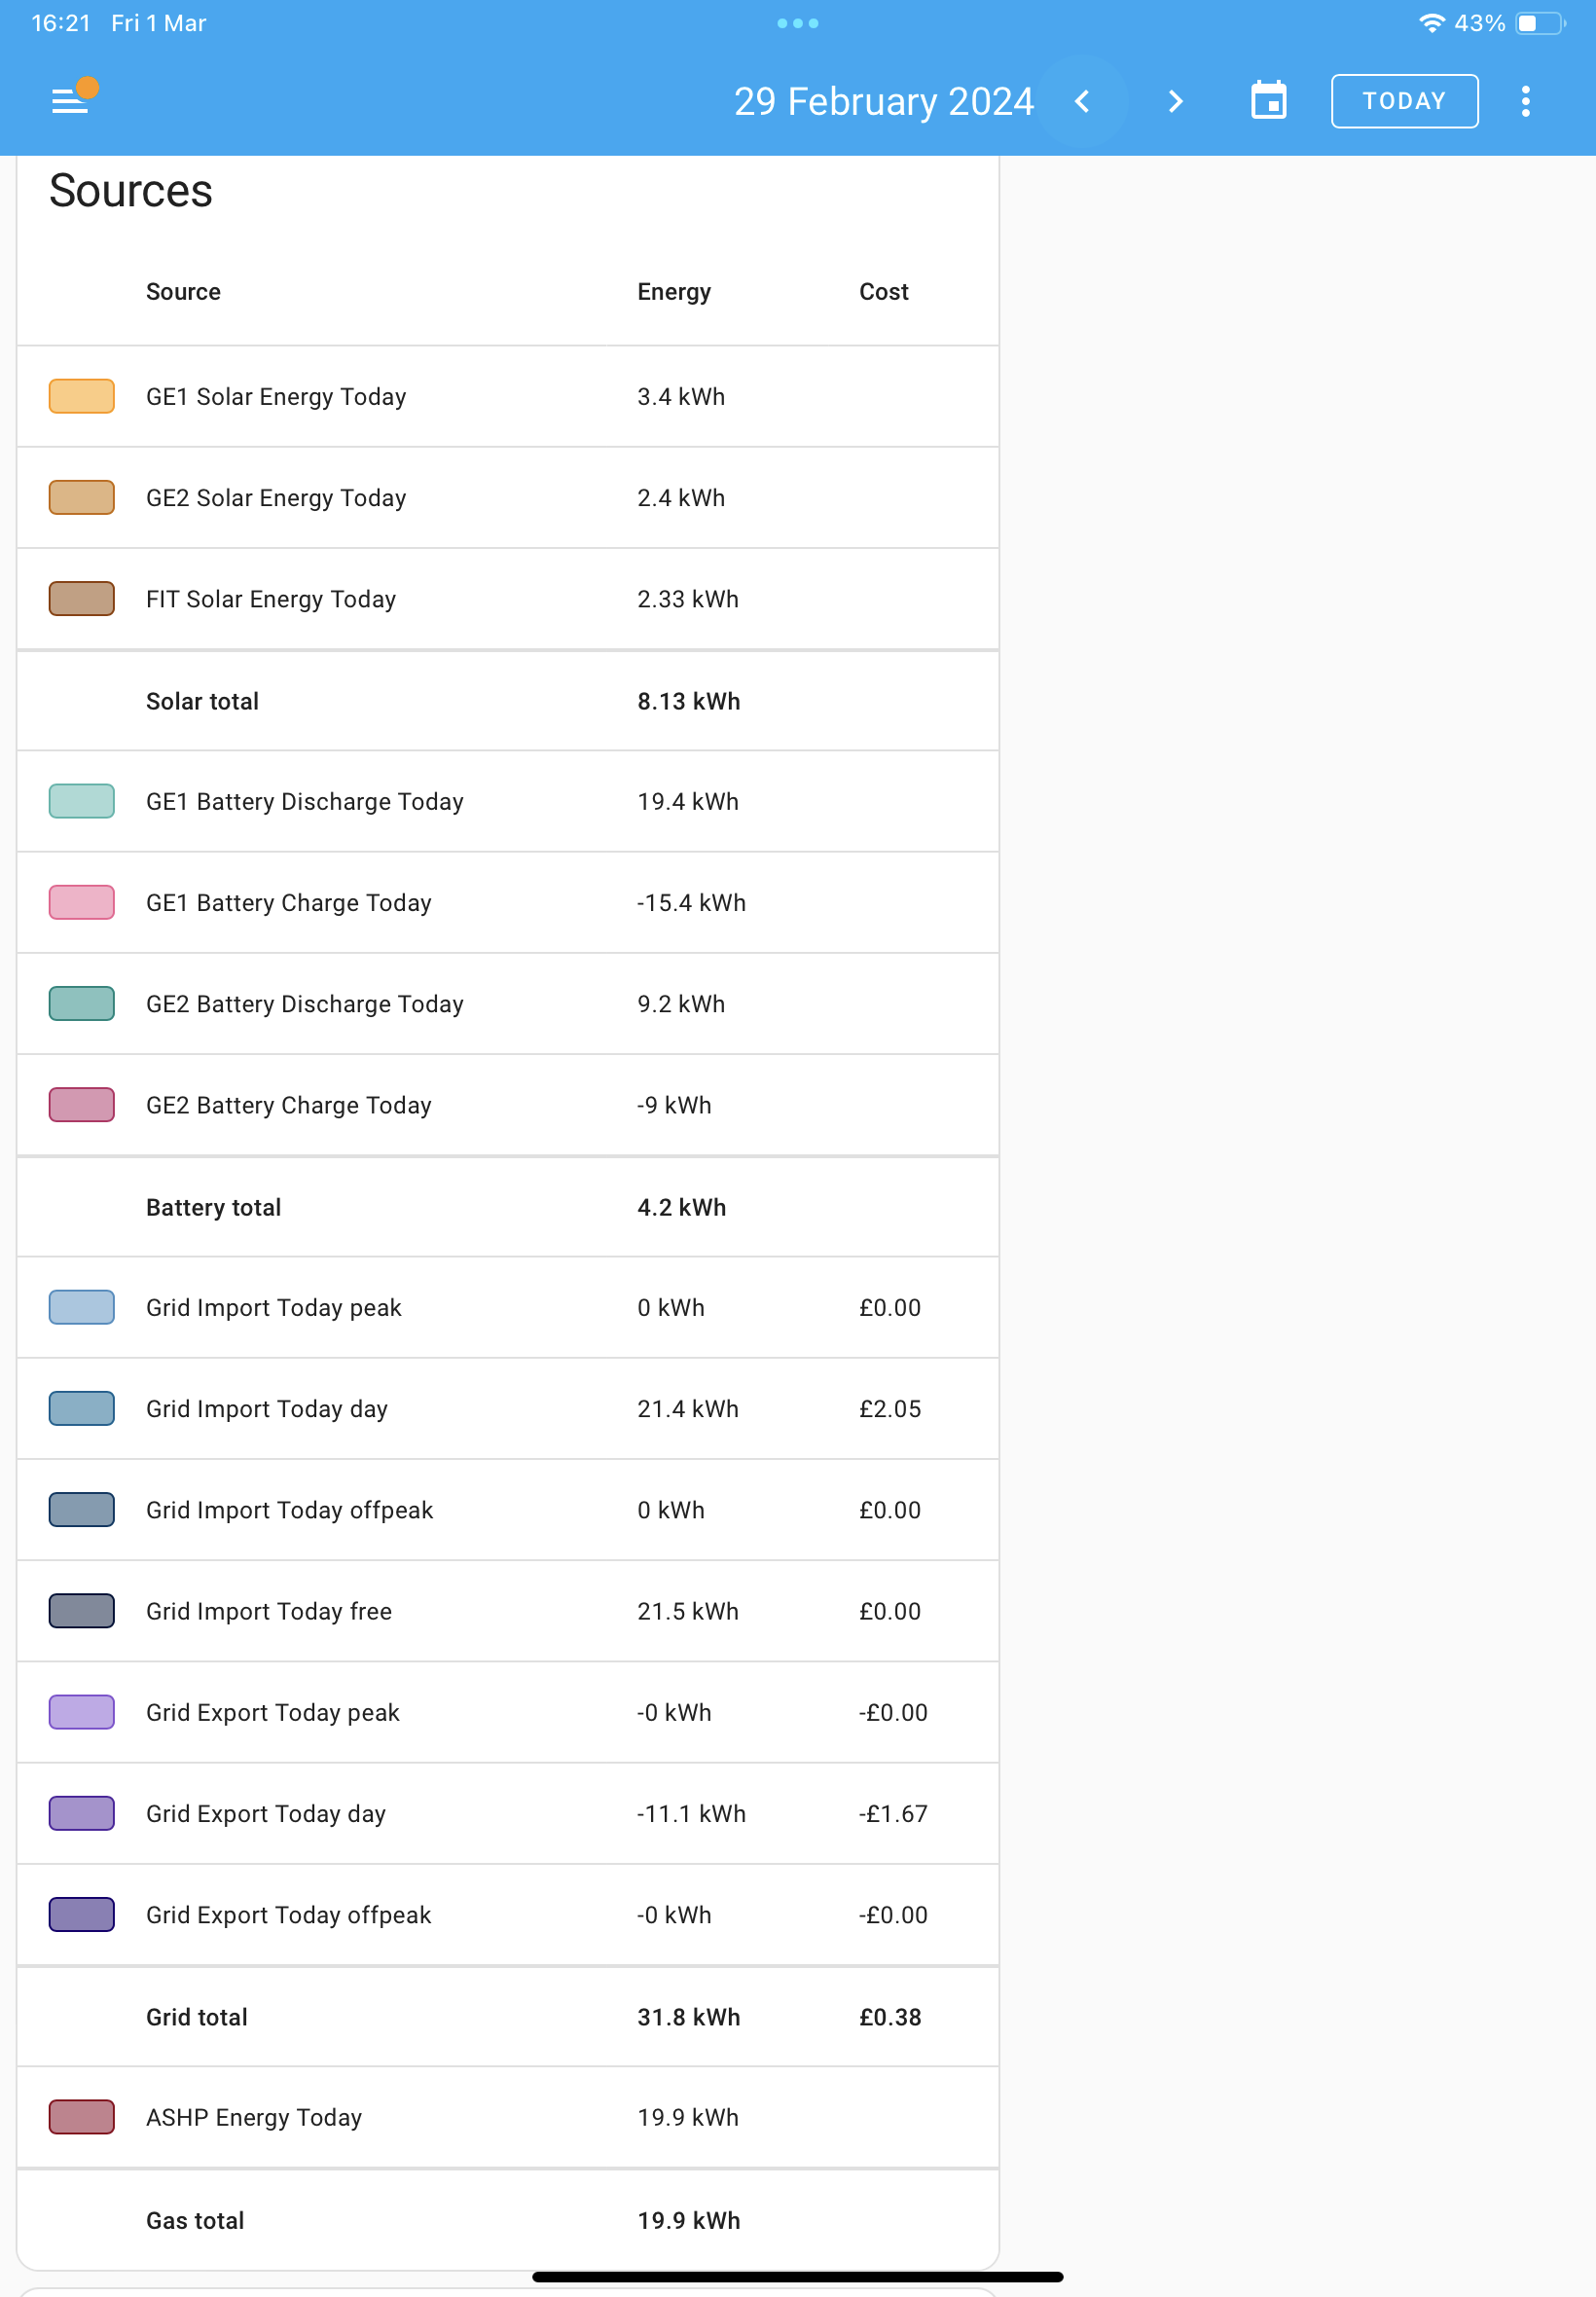1596x2297 pixels.
Task: Click FIT Solar Energy Today color swatch
Action: pos(82,598)
